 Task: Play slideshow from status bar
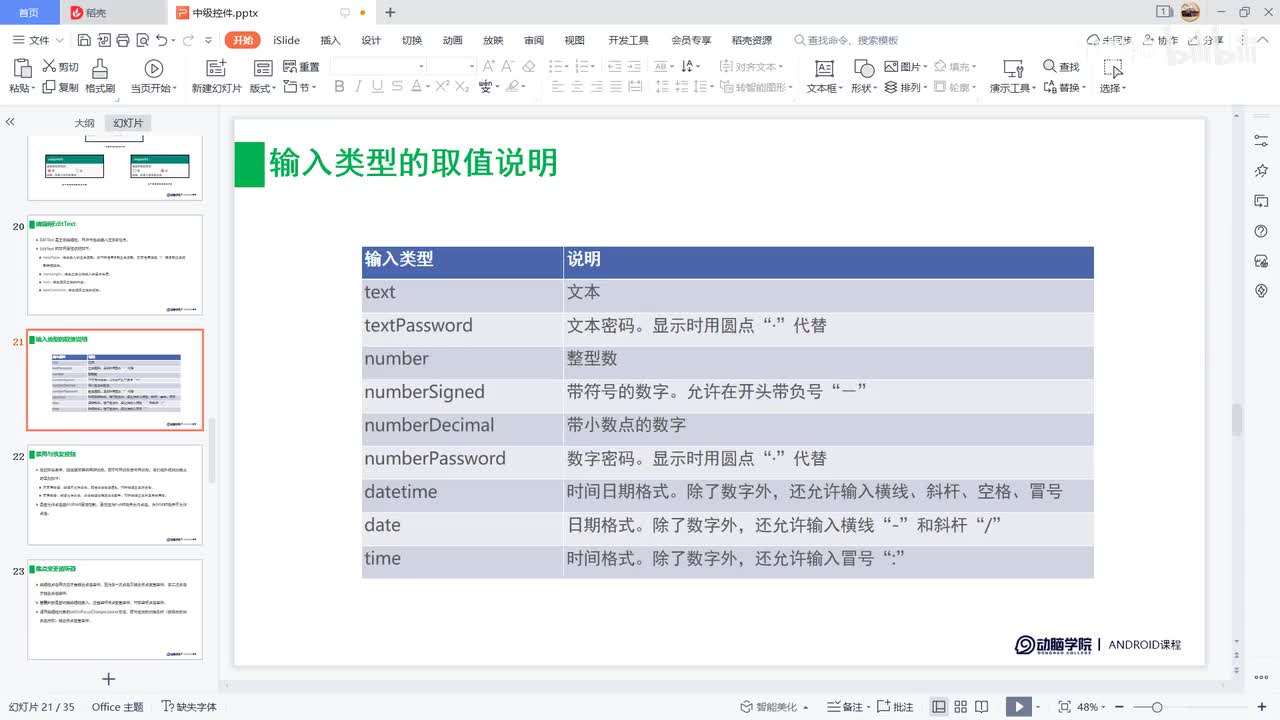[1019, 707]
